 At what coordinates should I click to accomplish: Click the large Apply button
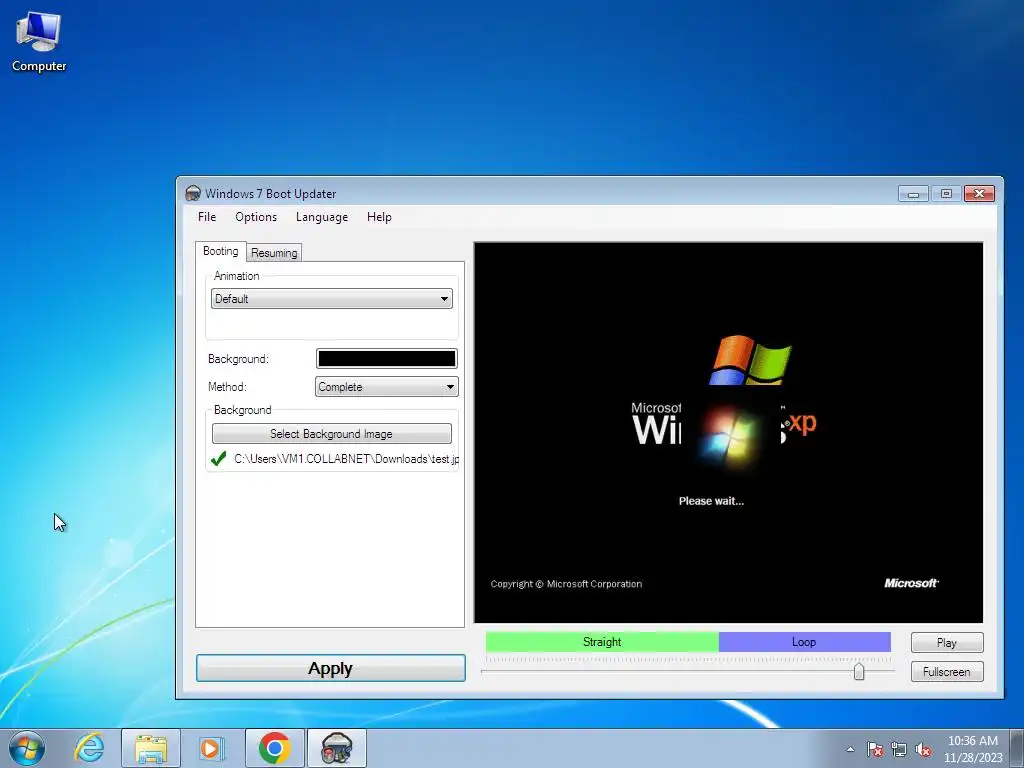click(x=330, y=668)
